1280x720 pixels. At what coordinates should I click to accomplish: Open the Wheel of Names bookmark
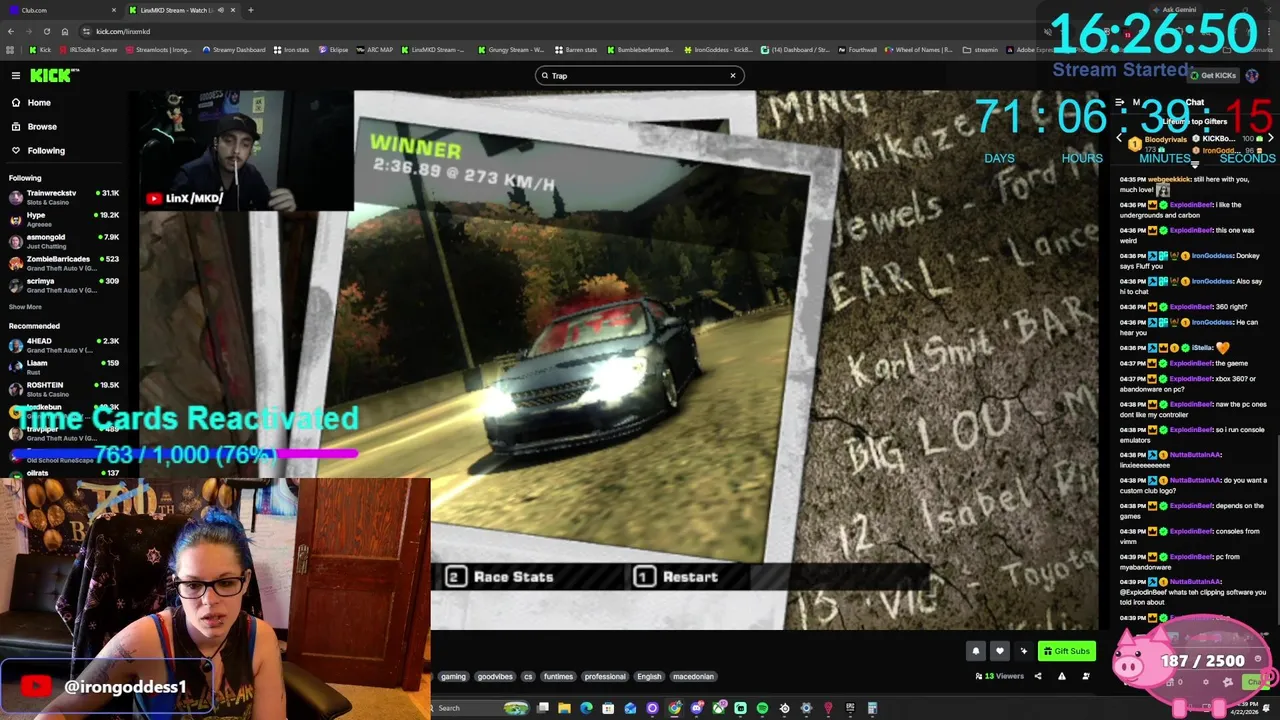(918, 49)
